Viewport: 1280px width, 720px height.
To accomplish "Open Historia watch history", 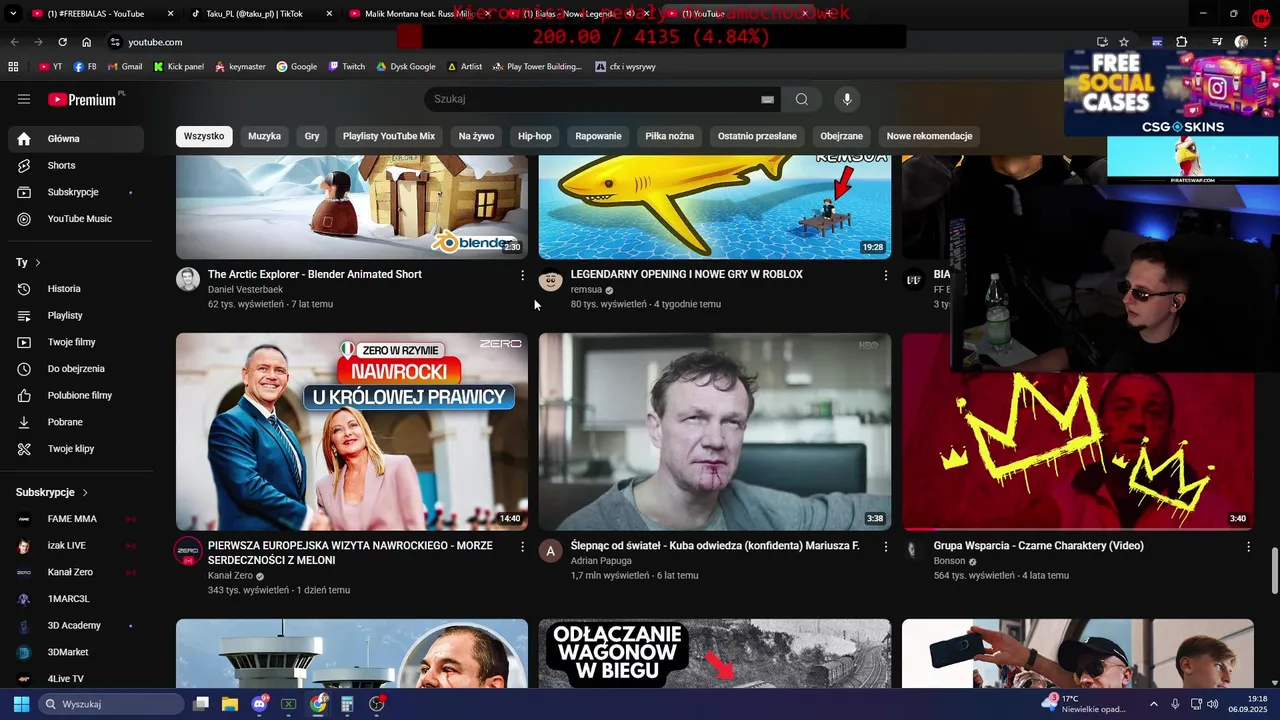I will 76,289.
